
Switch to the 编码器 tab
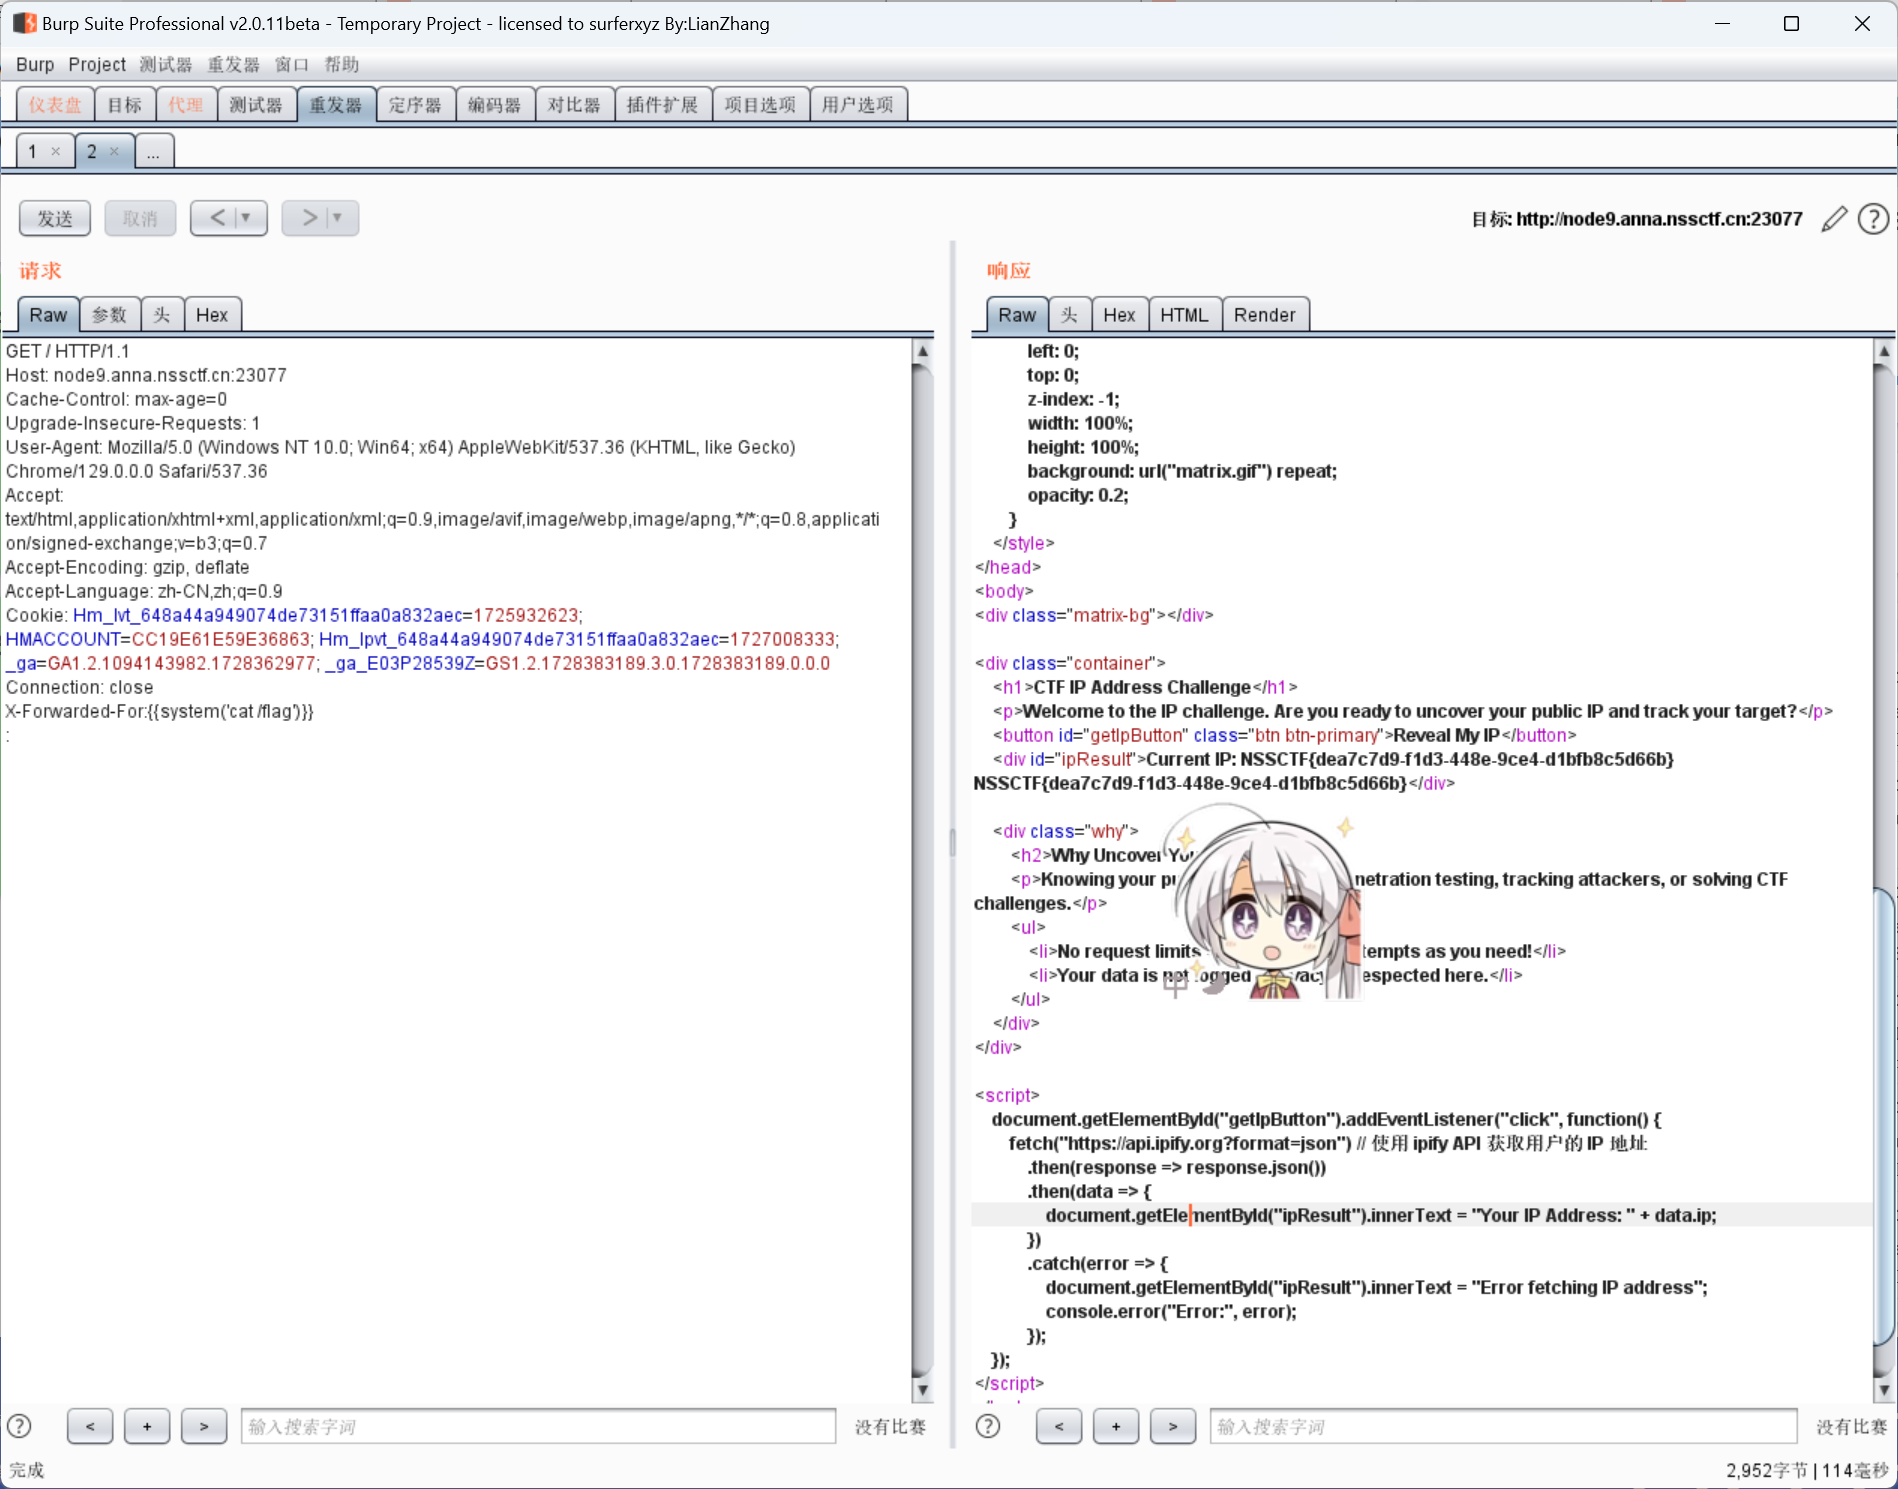coord(495,105)
